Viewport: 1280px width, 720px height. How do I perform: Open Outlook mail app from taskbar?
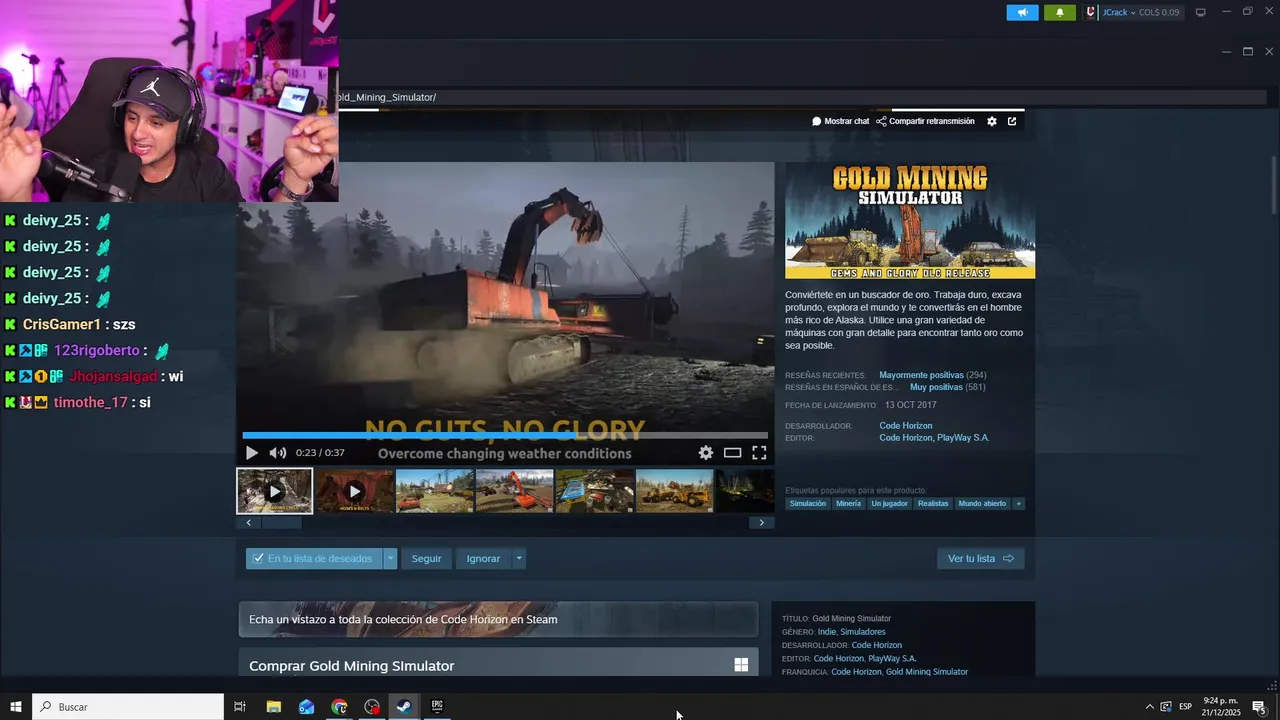[x=306, y=707]
